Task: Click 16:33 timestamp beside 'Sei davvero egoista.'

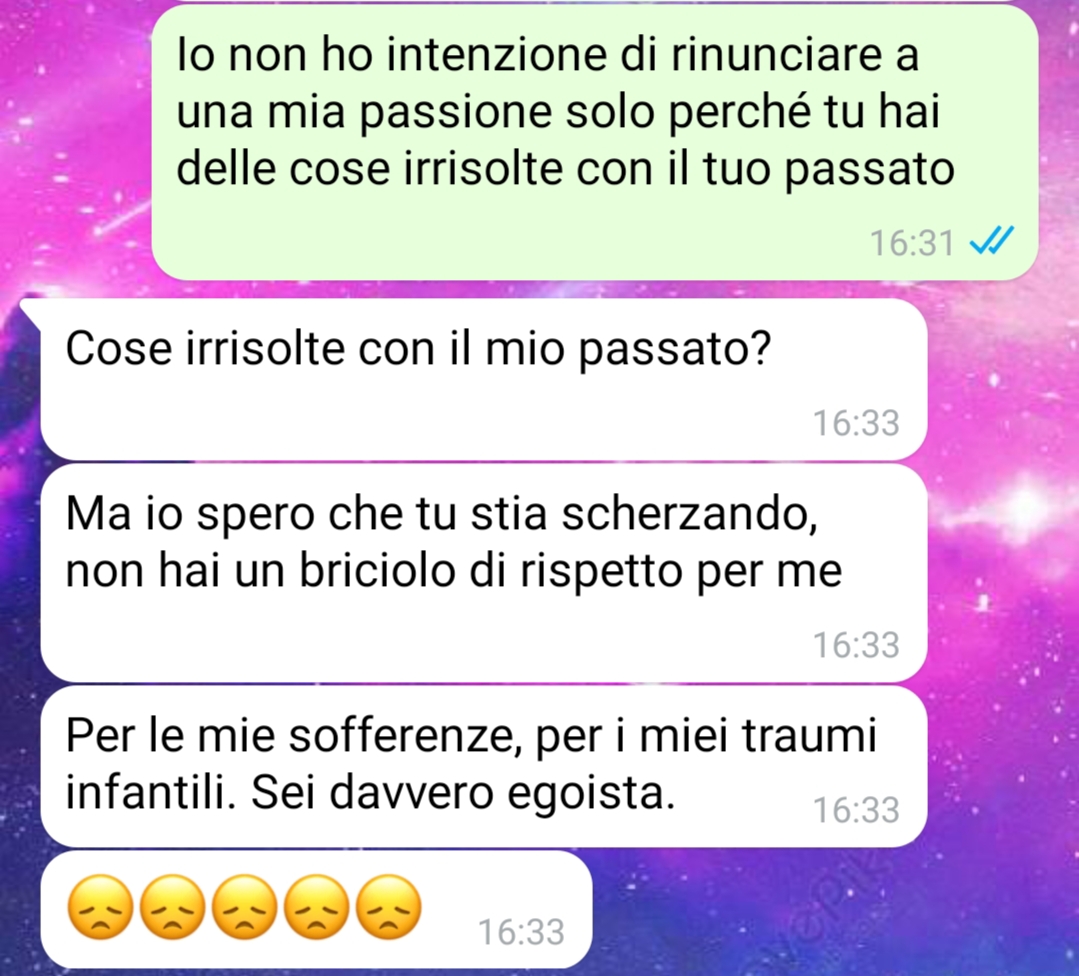Action: (x=856, y=809)
